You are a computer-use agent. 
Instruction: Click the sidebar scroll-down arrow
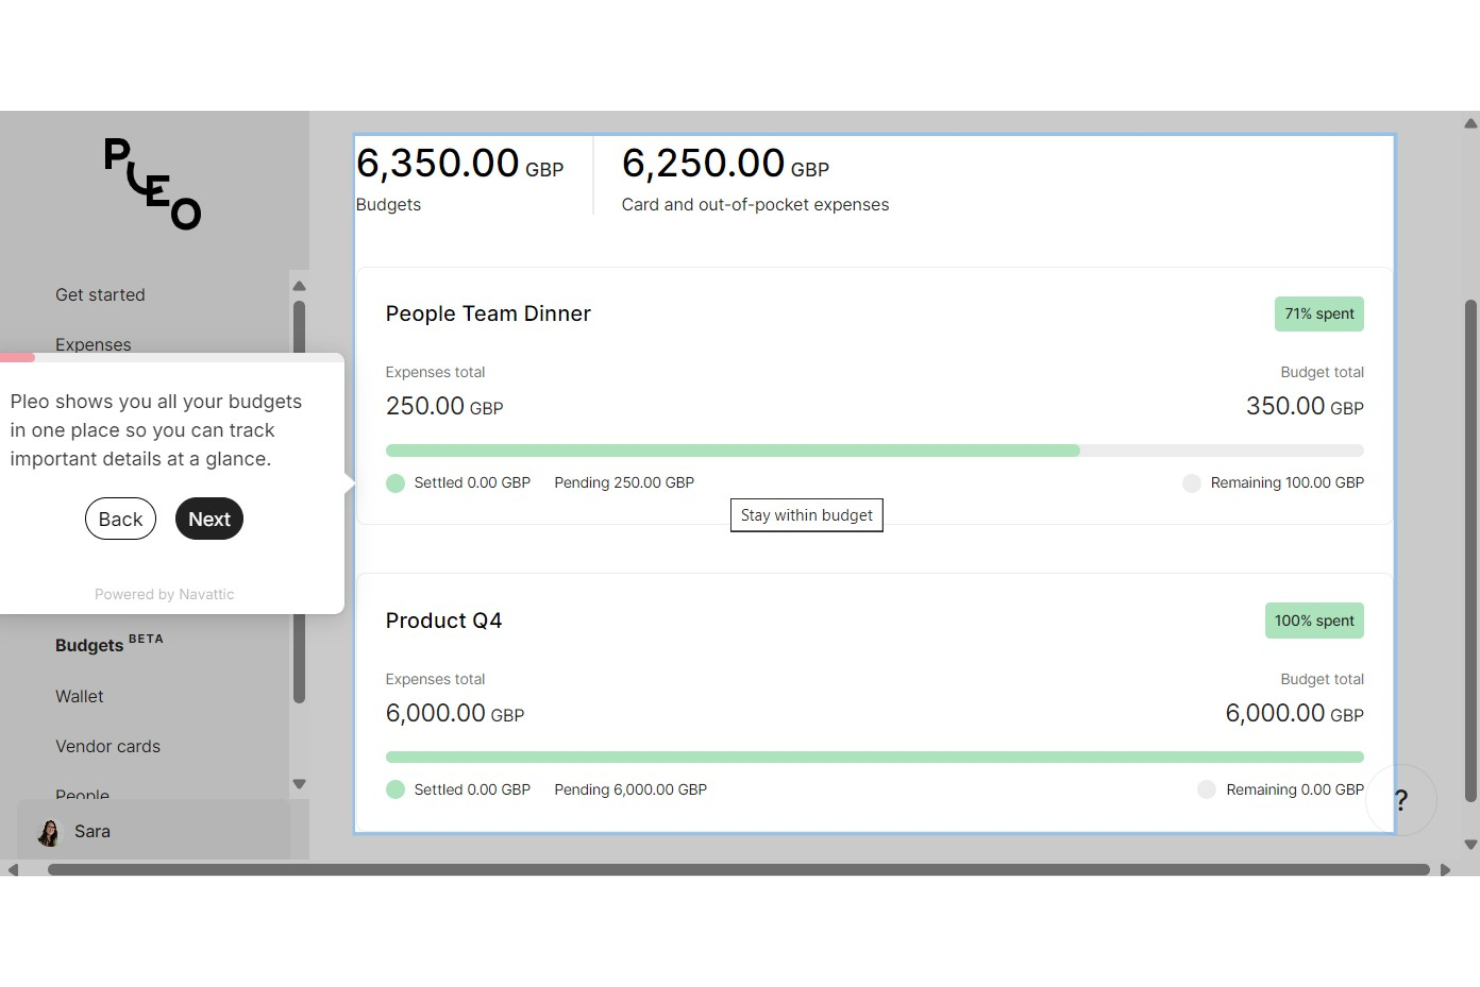(x=299, y=784)
